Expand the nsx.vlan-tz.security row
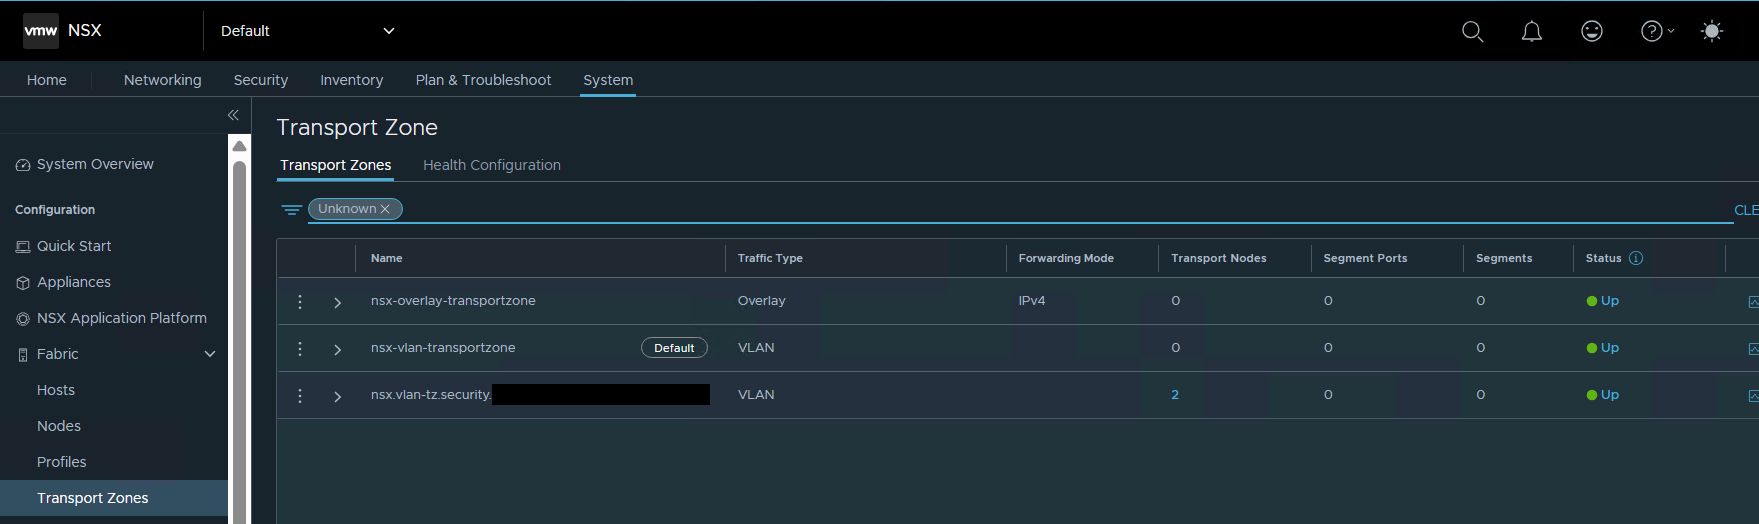This screenshot has height=524, width=1759. [x=338, y=396]
